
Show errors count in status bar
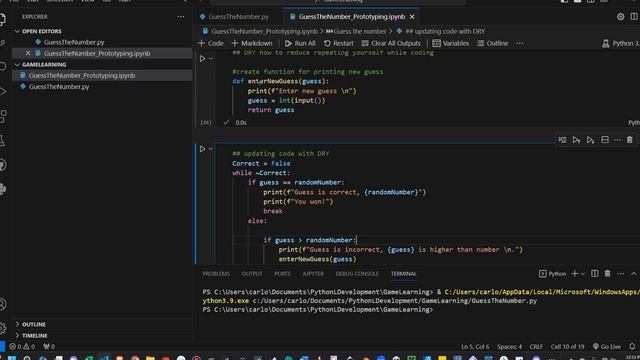22,347
